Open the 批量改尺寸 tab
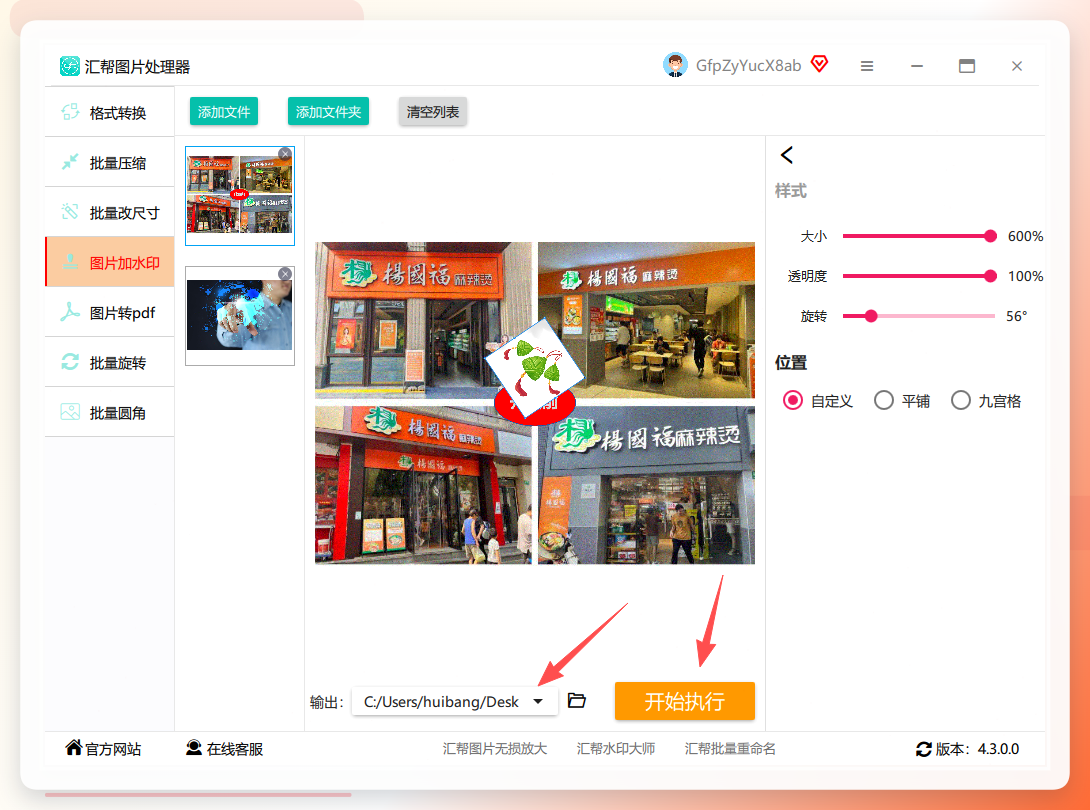Viewport: 1090px width, 810px height. [109, 212]
